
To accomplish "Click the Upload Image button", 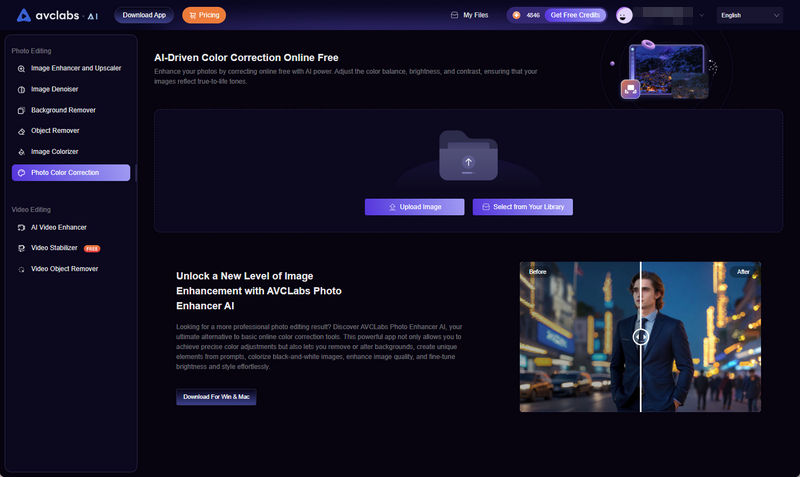I will point(415,207).
